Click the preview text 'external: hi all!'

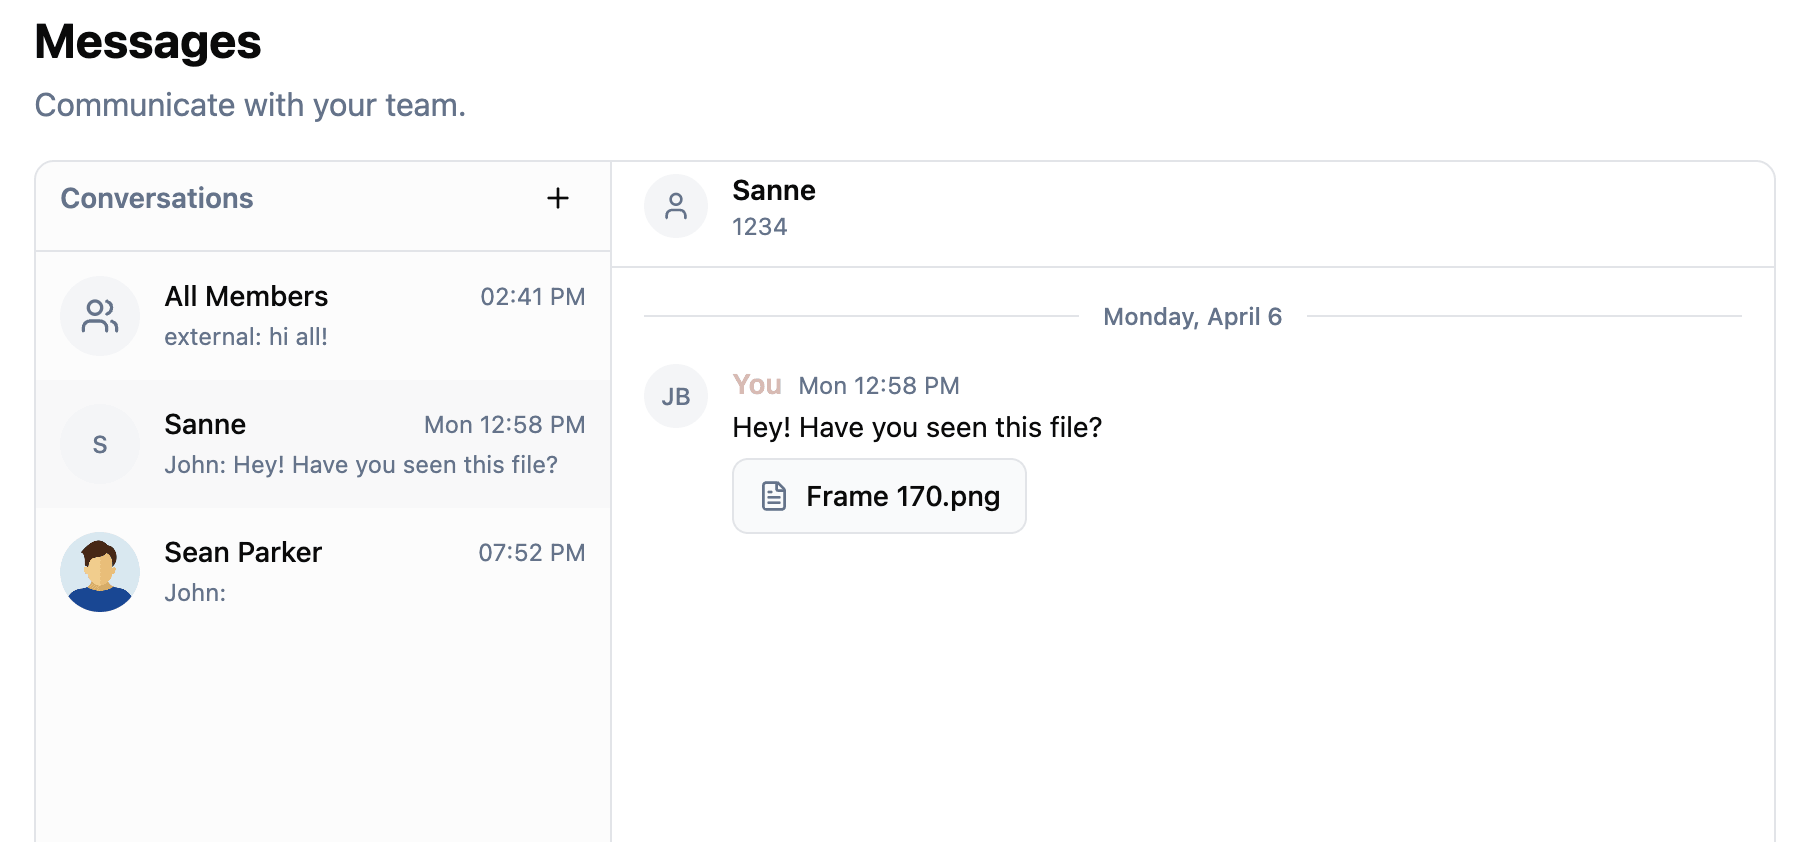pyautogui.click(x=245, y=337)
